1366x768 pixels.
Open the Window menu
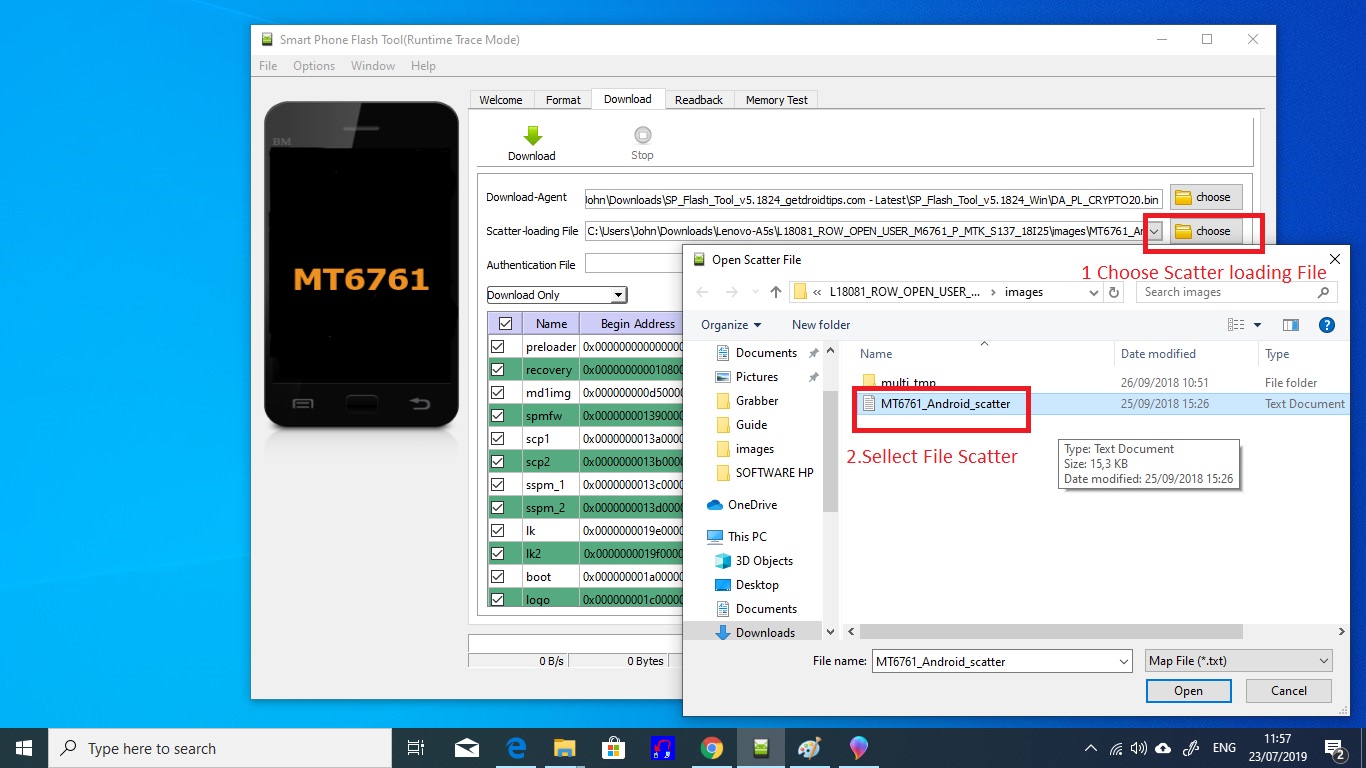[x=373, y=66]
